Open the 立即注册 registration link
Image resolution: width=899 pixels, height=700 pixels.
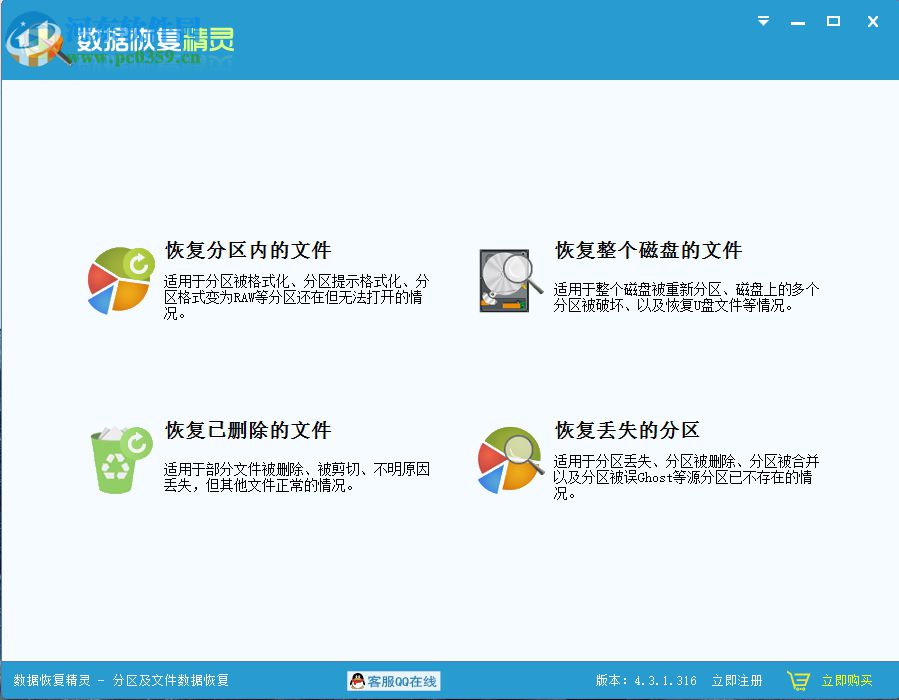(737, 680)
